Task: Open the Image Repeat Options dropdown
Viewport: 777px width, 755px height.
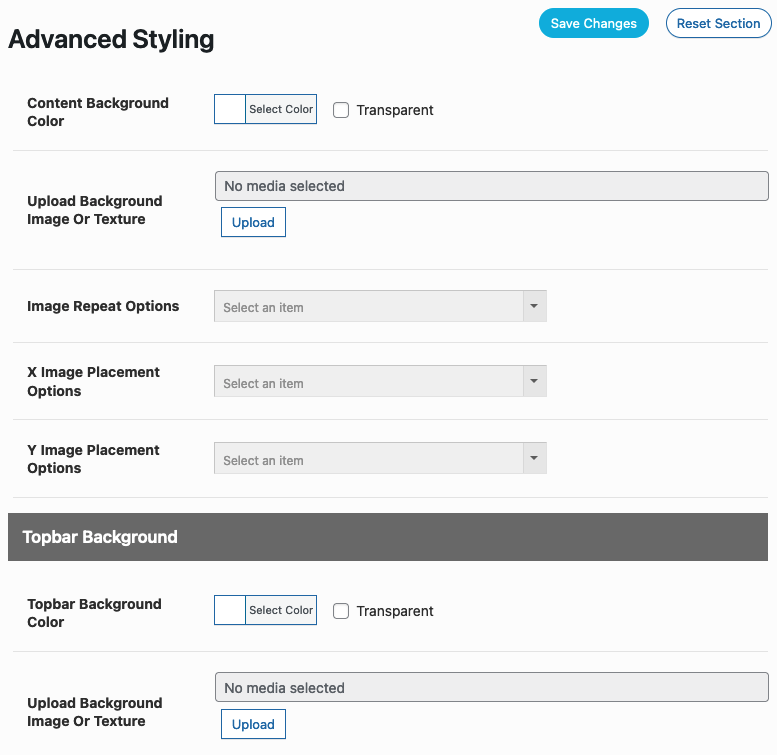Action: pos(380,306)
